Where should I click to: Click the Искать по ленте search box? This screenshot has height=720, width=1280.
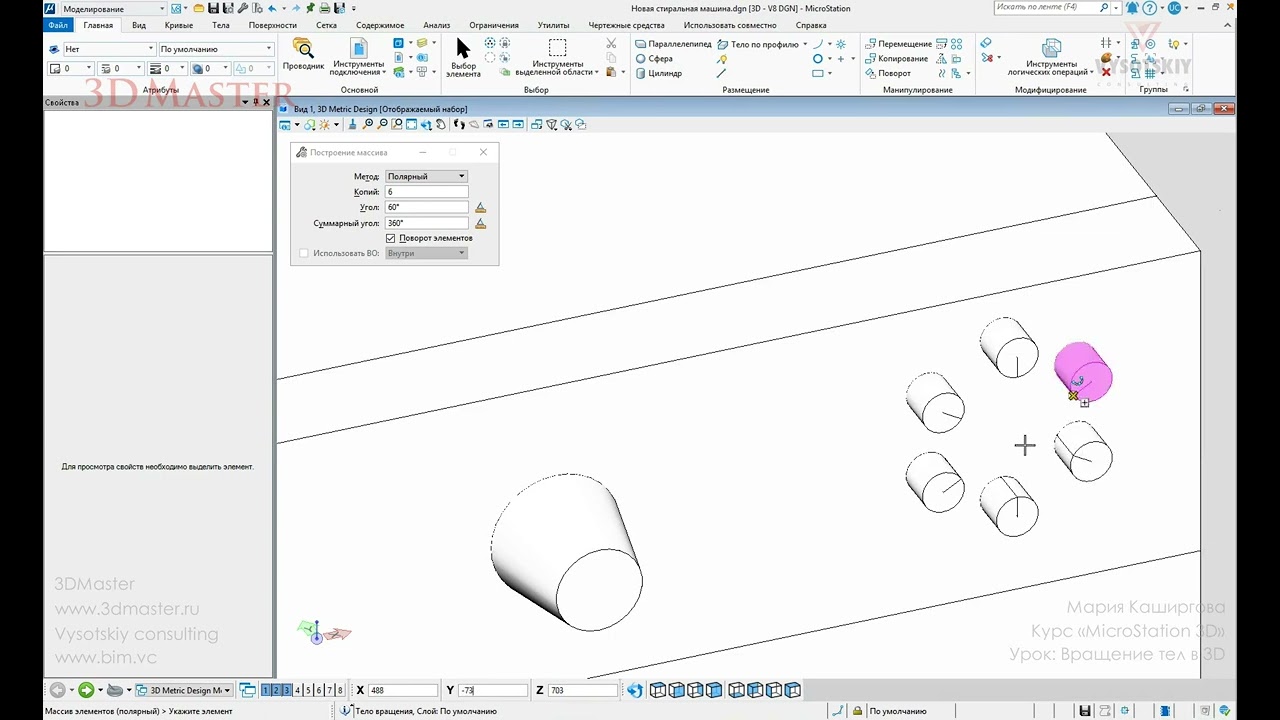click(x=1053, y=8)
